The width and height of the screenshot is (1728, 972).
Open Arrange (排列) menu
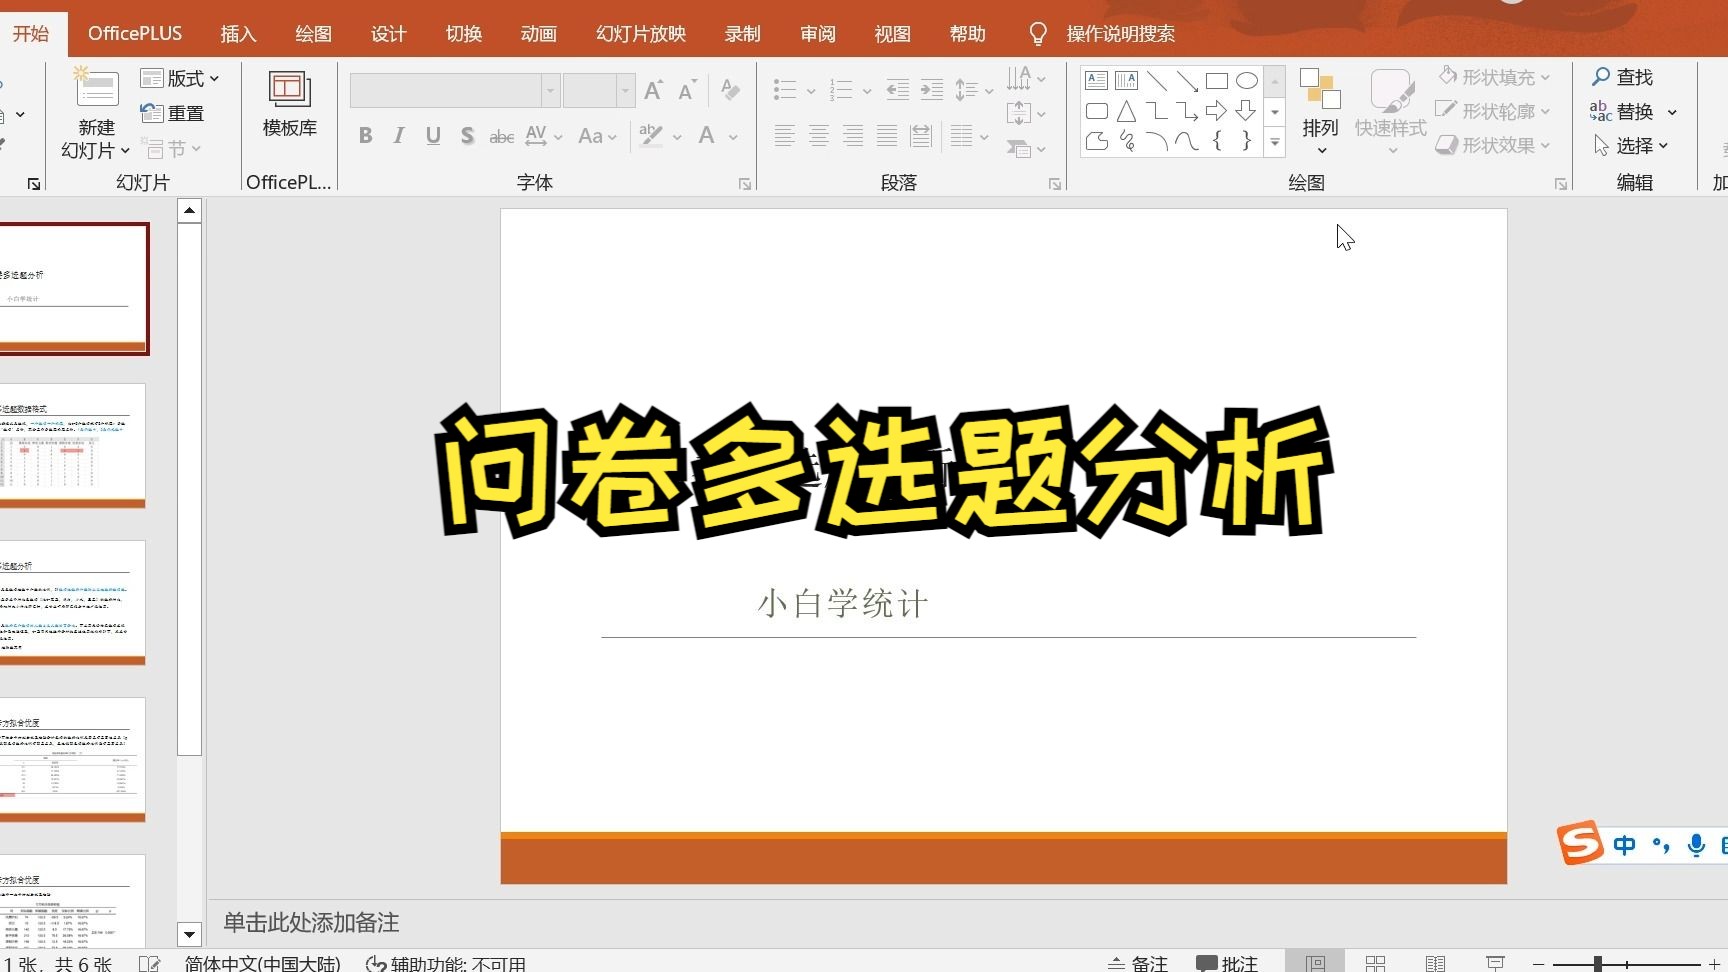tap(1320, 110)
